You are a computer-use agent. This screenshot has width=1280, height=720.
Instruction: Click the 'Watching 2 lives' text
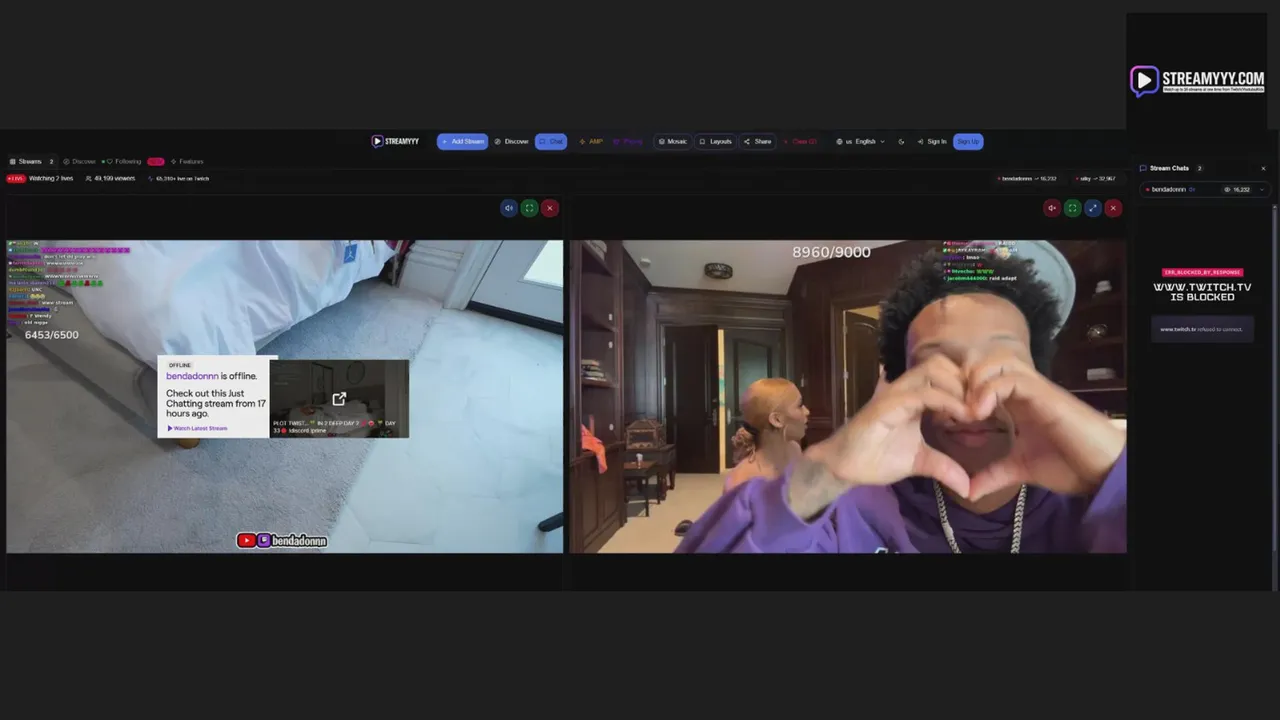coord(51,178)
